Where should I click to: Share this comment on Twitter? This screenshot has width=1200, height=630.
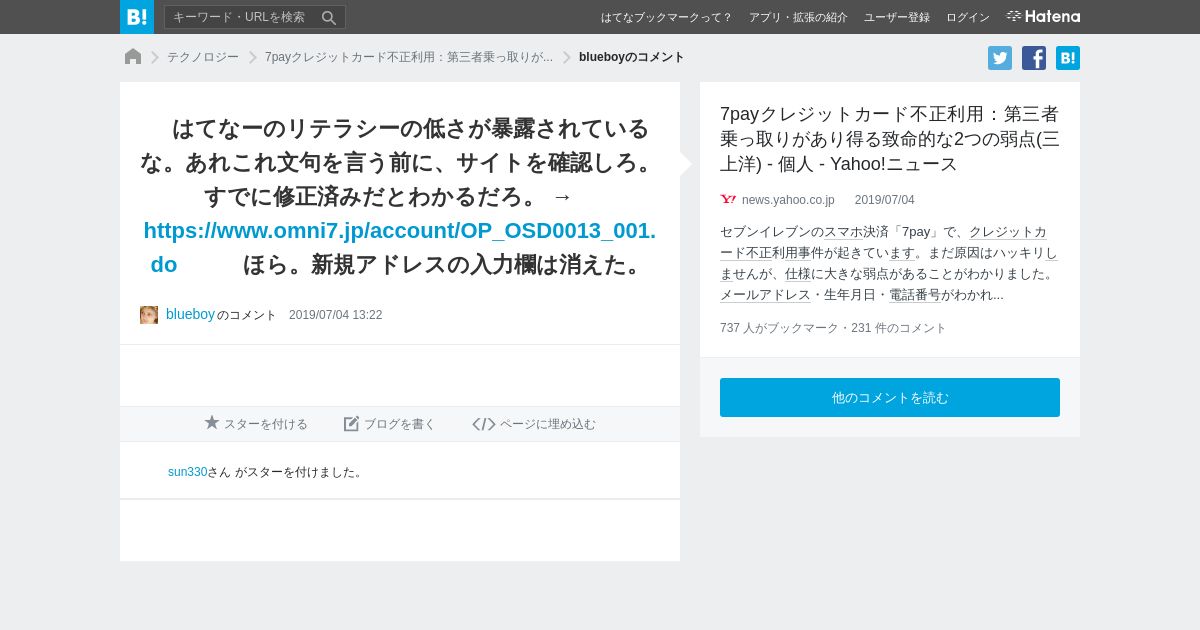point(1000,58)
